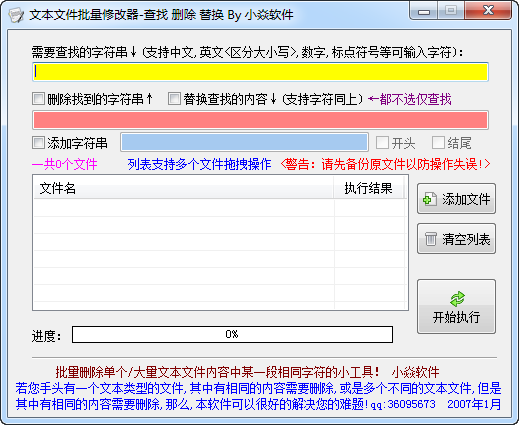Select the 执行结果 column header
Screen dimensions: 519x425
[369, 188]
